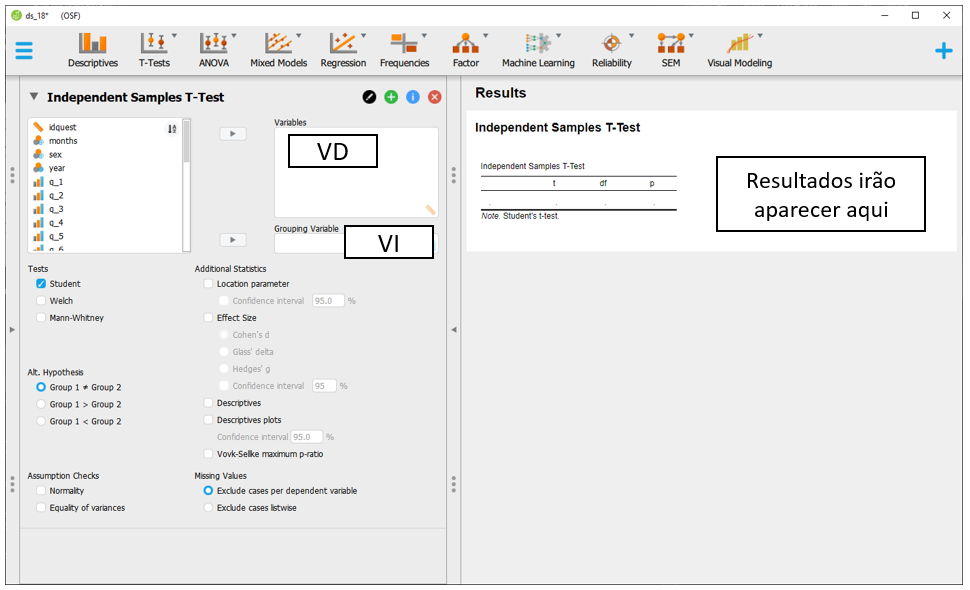This screenshot has height=590, width=970.
Task: Open the Frequencies module dropdown
Action: (x=404, y=49)
